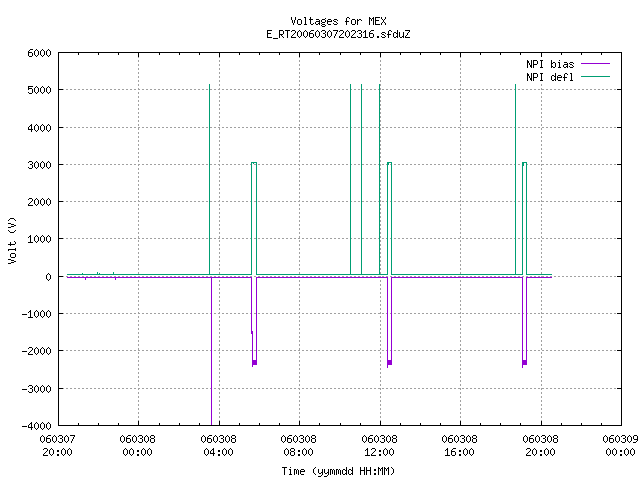The image size is (640, 480).
Task: Click the -3000 y-axis tick label
Action: [x=37, y=389]
